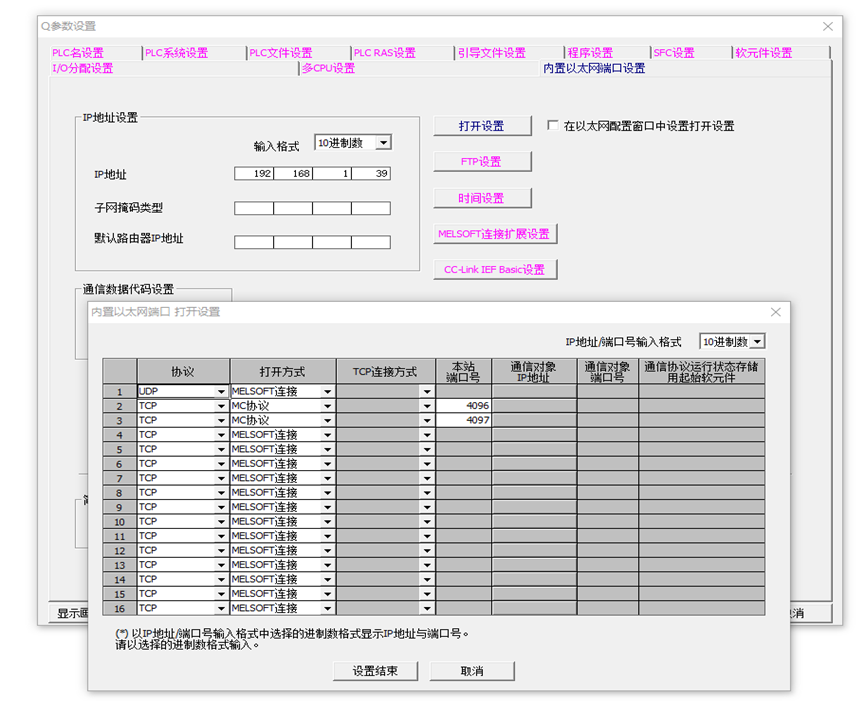Open the 输入格式 dropdown showing 10进制数

point(383,142)
